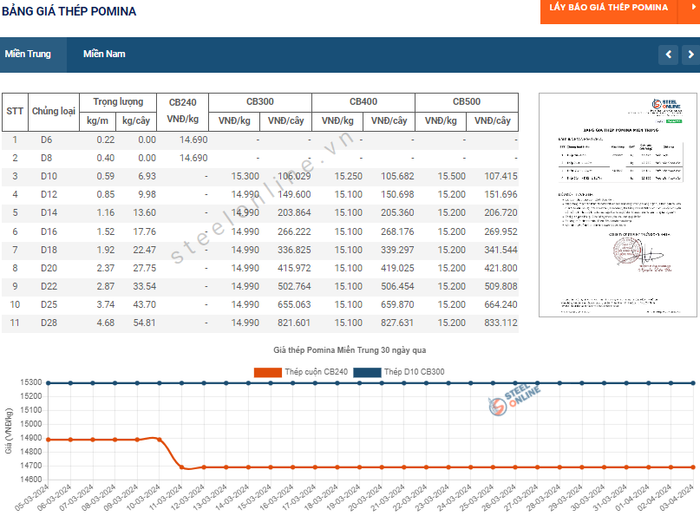Click the CB400 column header
This screenshot has height=515, width=700.
pyautogui.click(x=363, y=102)
